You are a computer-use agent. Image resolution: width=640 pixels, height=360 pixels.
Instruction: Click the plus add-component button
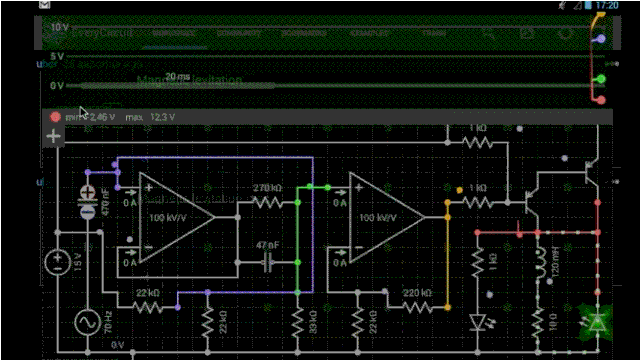point(53,136)
